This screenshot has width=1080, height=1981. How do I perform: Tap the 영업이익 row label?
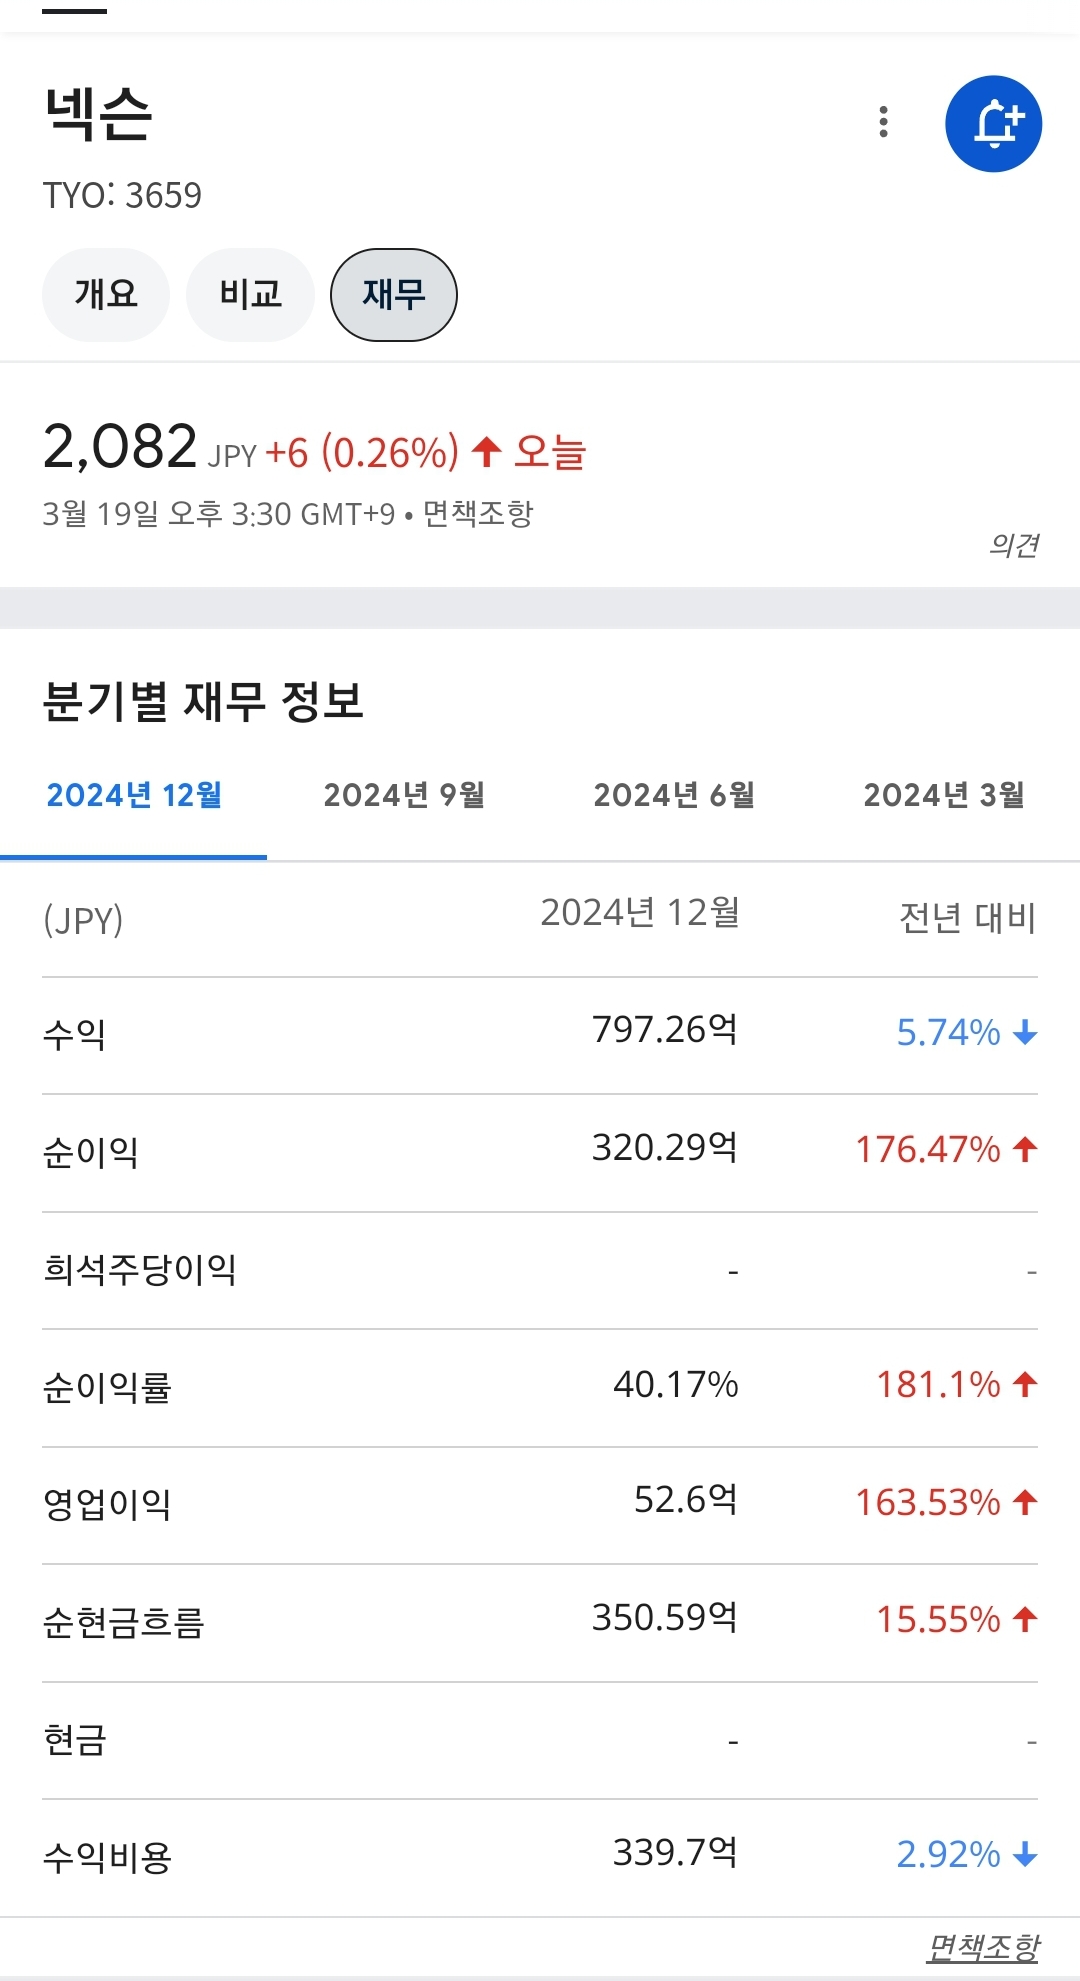(x=107, y=1504)
